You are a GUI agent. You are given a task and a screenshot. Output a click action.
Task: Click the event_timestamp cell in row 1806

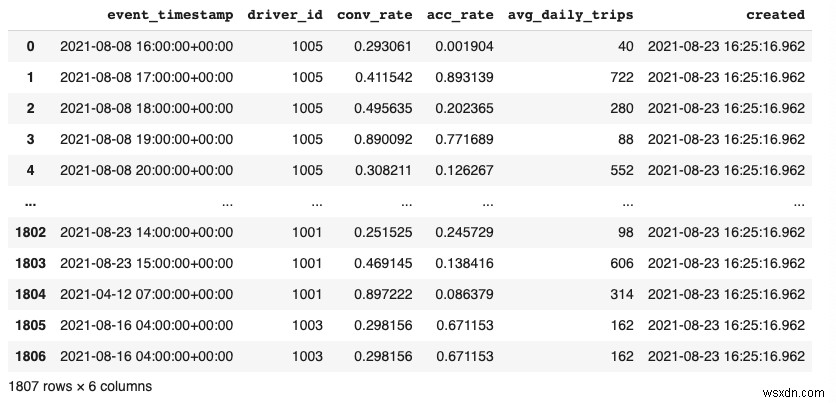click(x=147, y=356)
